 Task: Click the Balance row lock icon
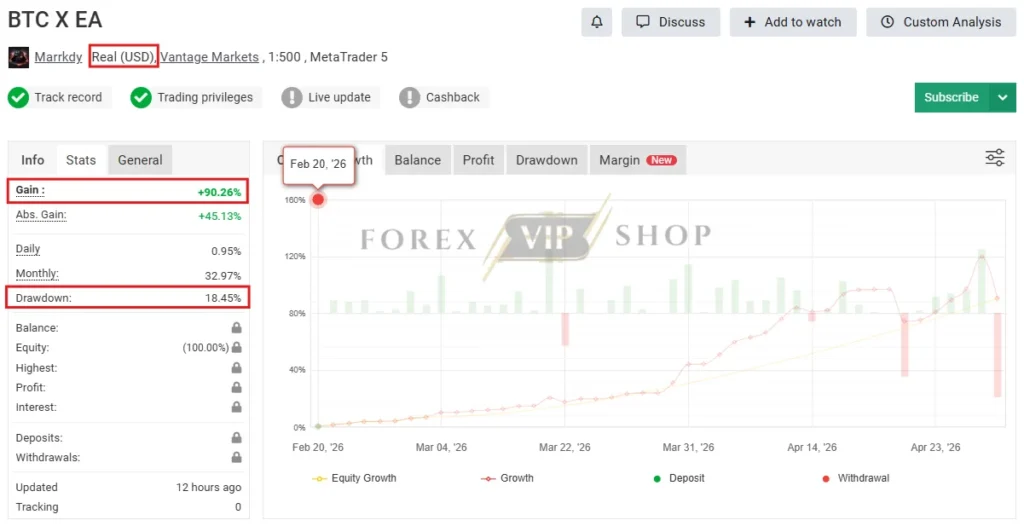(236, 327)
